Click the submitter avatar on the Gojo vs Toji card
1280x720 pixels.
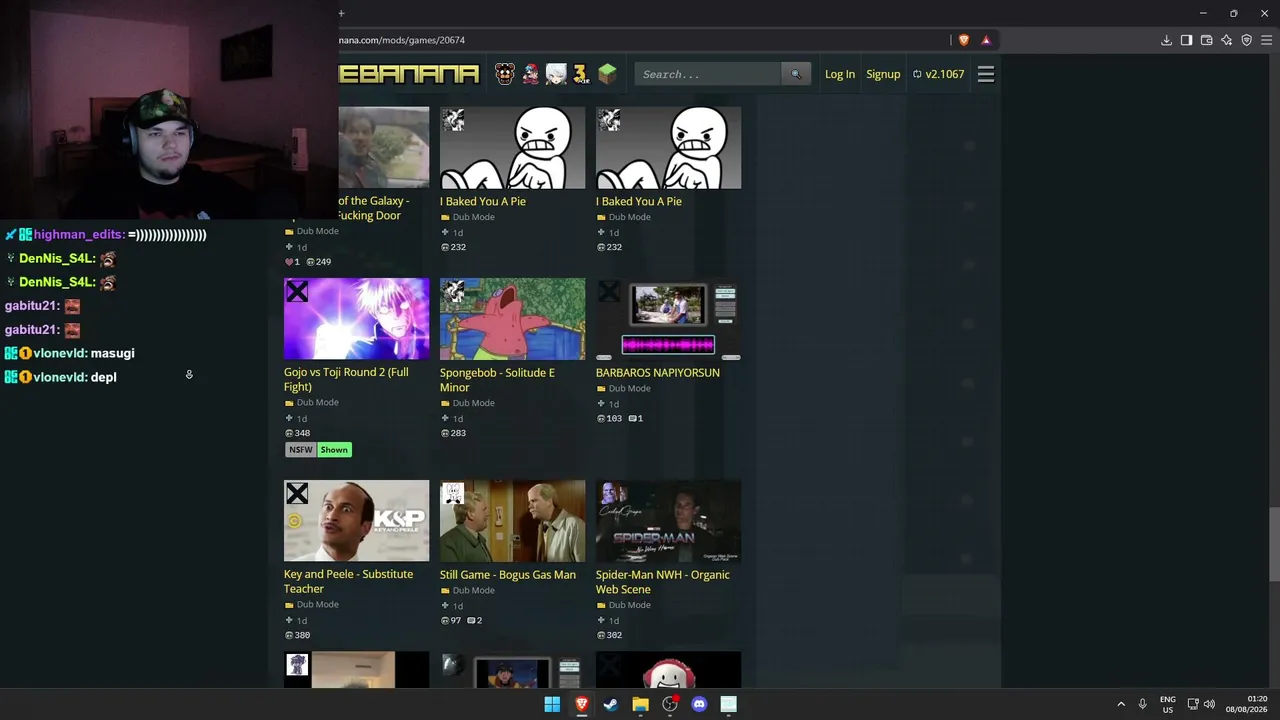pyautogui.click(x=297, y=291)
